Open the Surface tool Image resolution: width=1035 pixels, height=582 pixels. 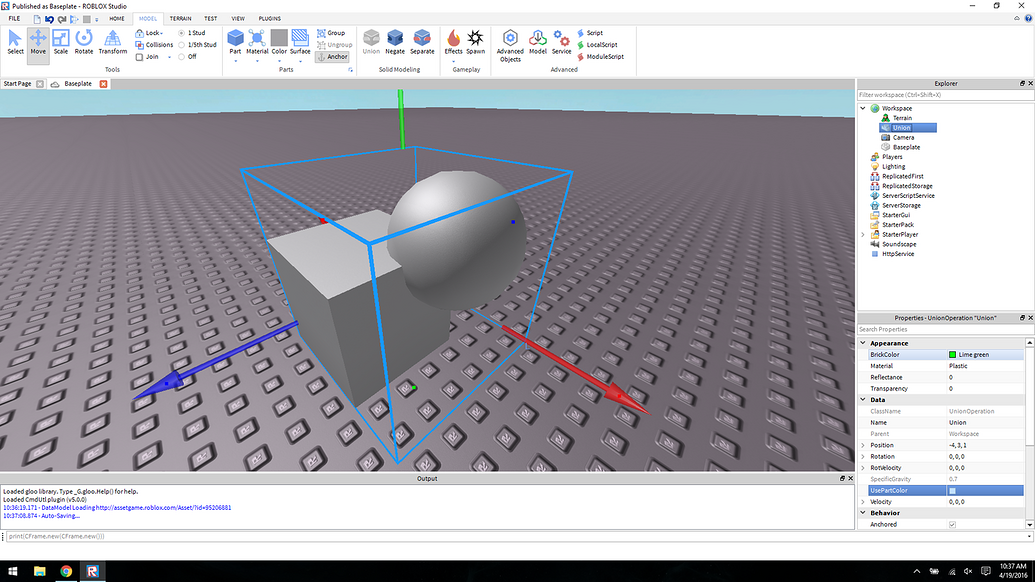(x=300, y=42)
